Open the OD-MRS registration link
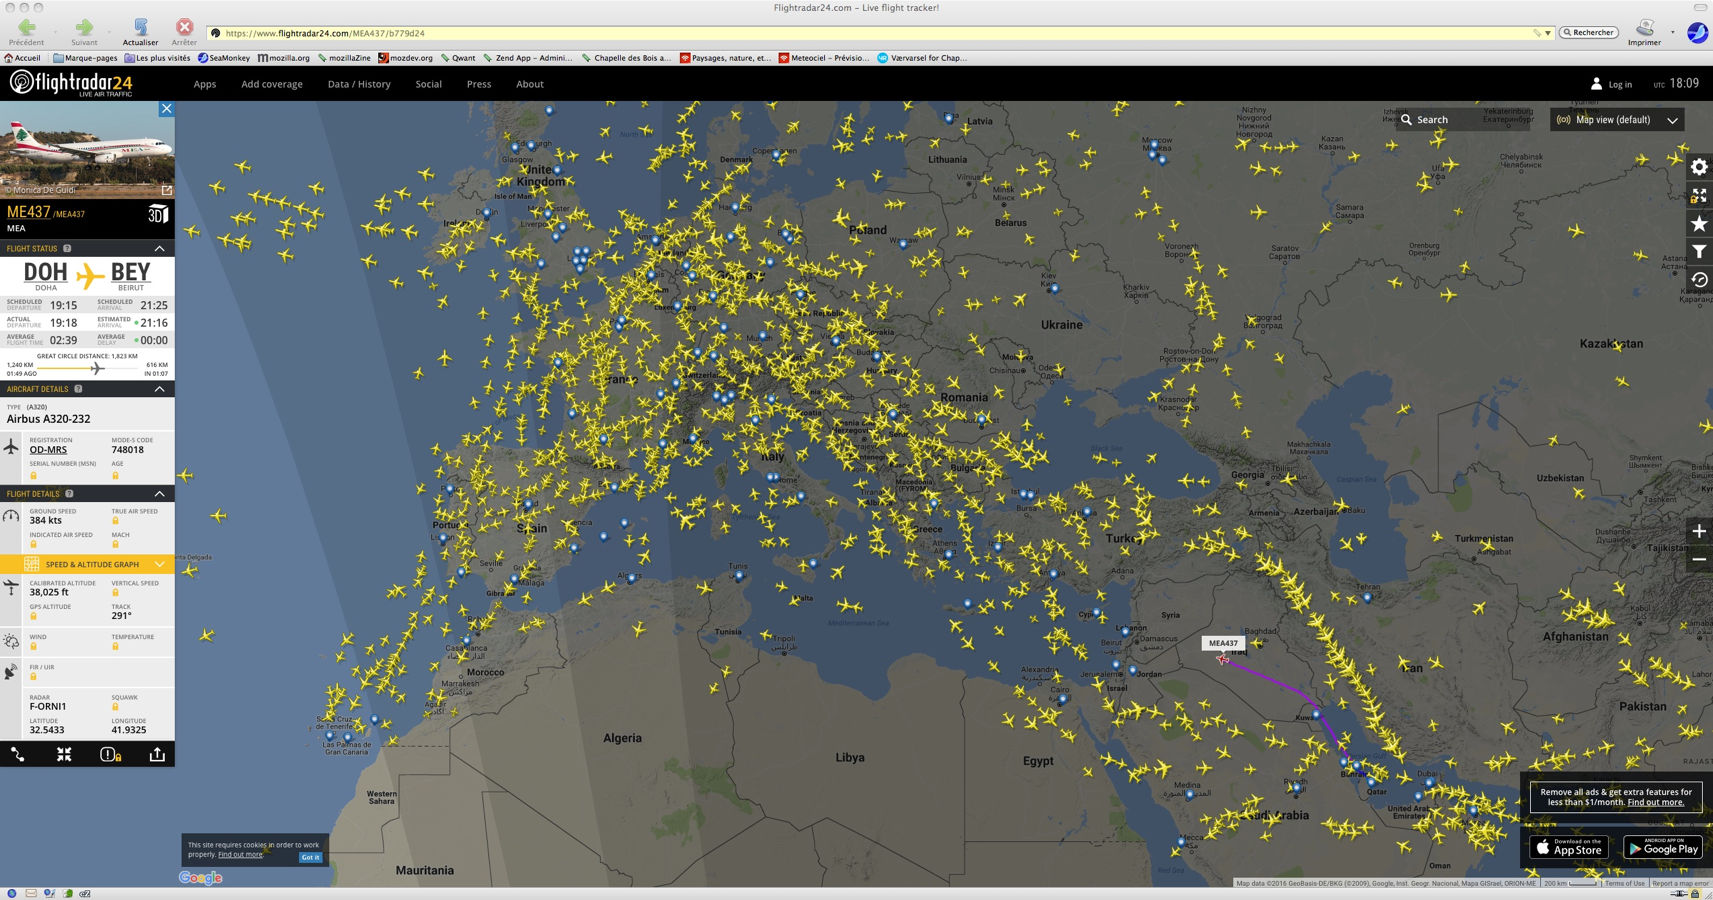 pyautogui.click(x=48, y=450)
